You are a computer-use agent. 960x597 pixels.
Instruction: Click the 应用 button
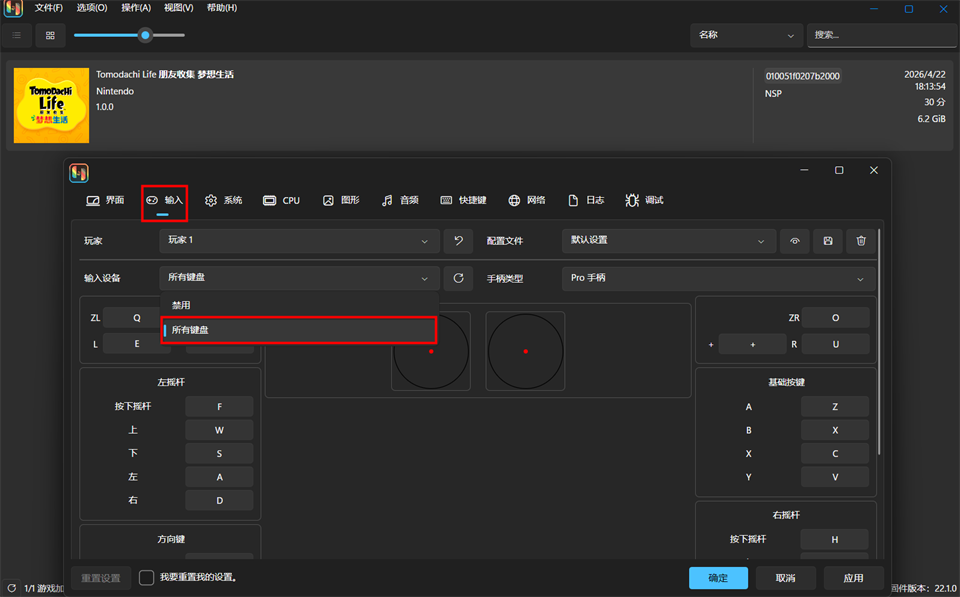(853, 578)
